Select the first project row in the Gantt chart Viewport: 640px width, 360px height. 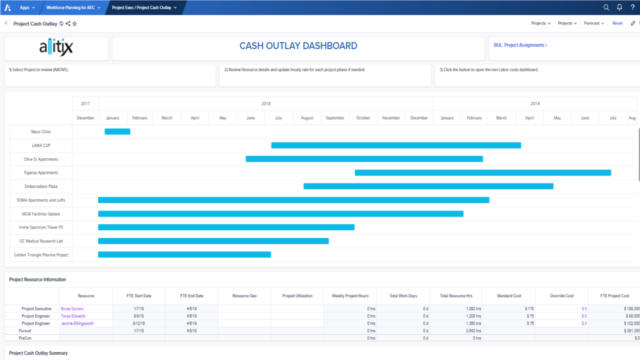tap(41, 132)
